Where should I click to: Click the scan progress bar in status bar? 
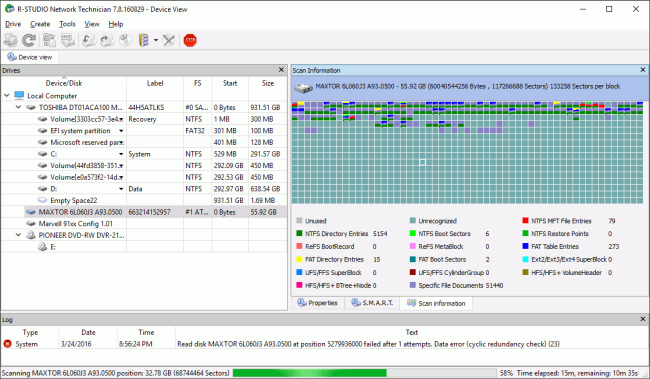[364, 373]
